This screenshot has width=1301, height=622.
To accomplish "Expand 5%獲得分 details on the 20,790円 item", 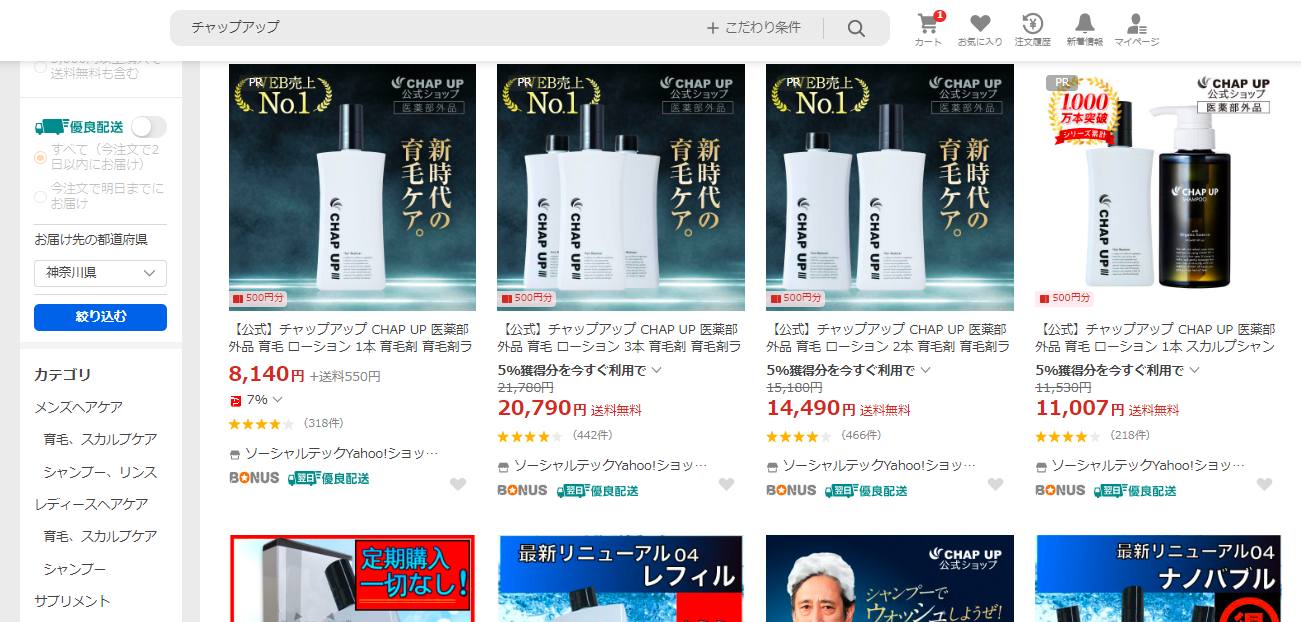I will (x=657, y=370).
